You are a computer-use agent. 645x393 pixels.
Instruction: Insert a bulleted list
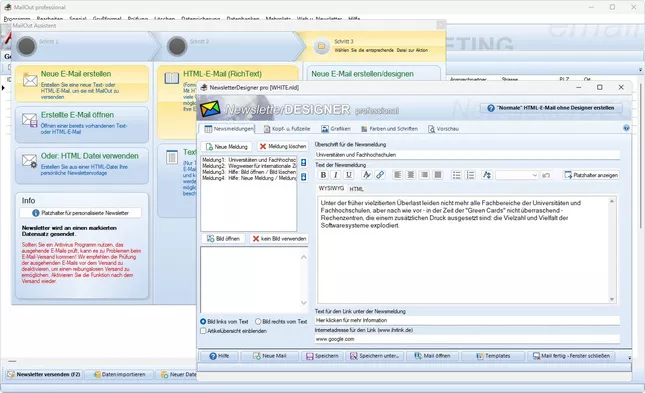pos(456,175)
